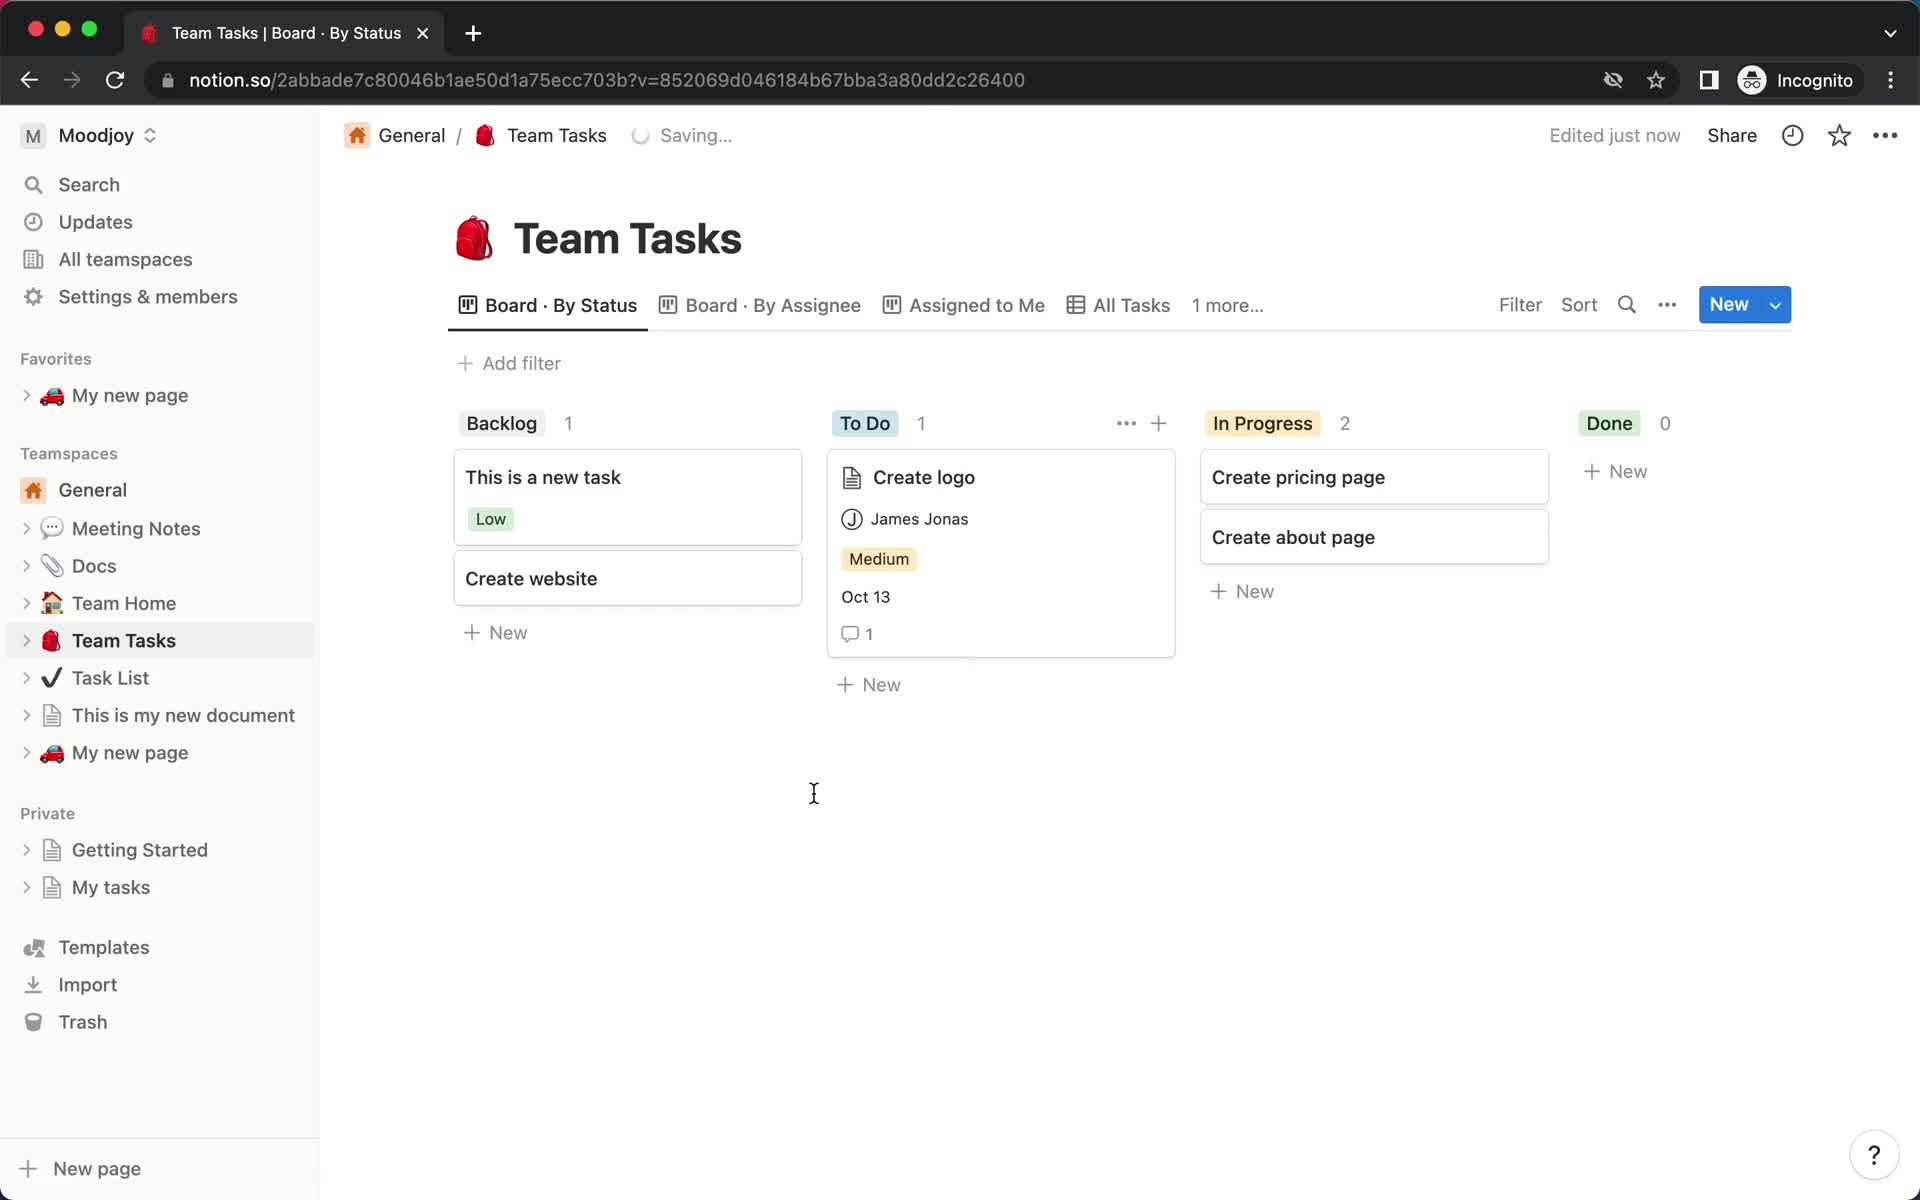Click the Sort icon

point(1579,304)
